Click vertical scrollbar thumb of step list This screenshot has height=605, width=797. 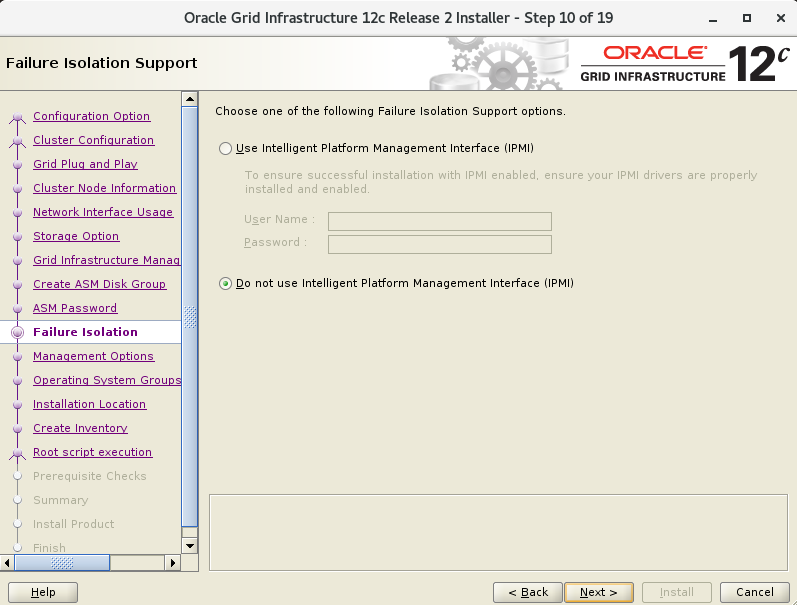point(190,317)
